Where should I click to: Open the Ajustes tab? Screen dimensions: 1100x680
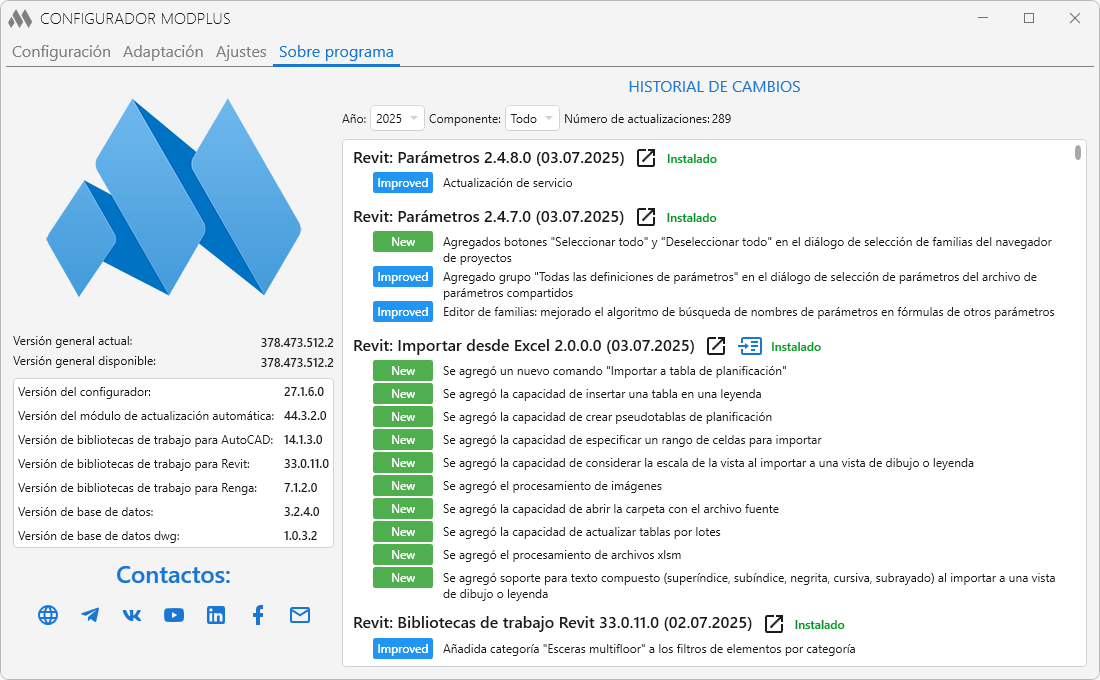click(241, 52)
